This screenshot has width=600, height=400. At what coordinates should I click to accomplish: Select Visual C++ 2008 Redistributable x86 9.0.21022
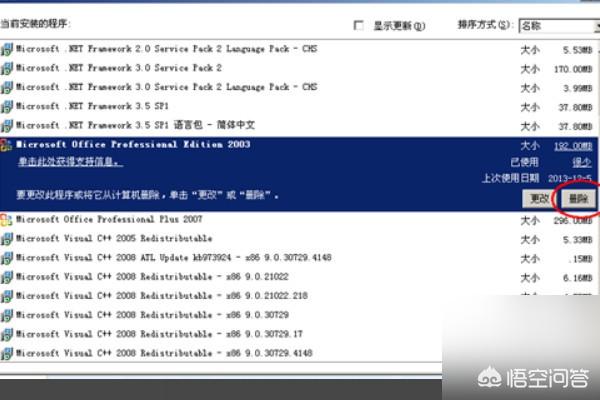coord(152,277)
